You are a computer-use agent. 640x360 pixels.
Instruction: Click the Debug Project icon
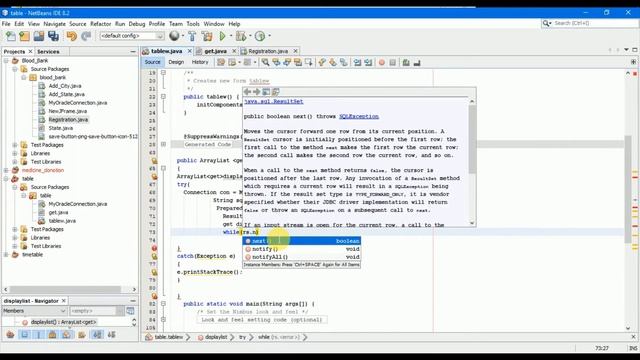(241, 36)
